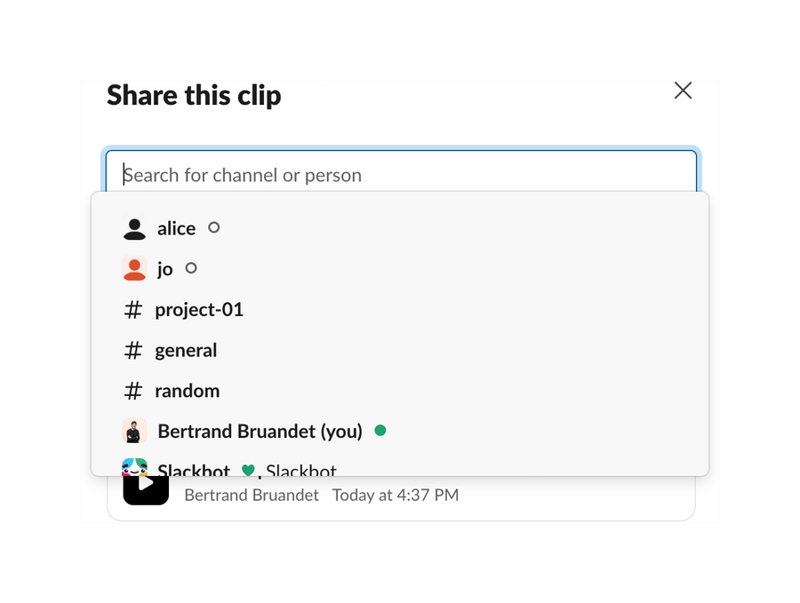This screenshot has height=603, width=800.
Task: Click the channel or person search field
Action: click(400, 173)
